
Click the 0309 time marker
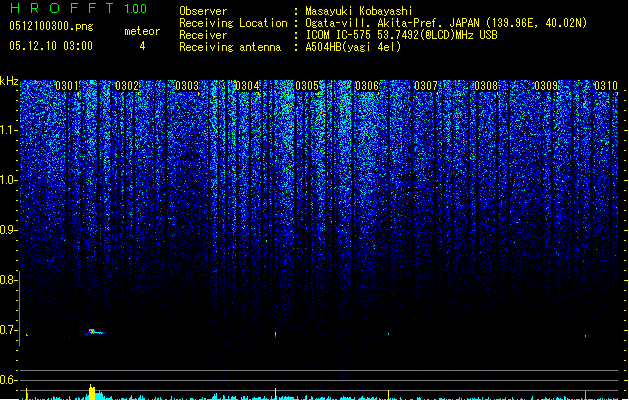click(546, 86)
